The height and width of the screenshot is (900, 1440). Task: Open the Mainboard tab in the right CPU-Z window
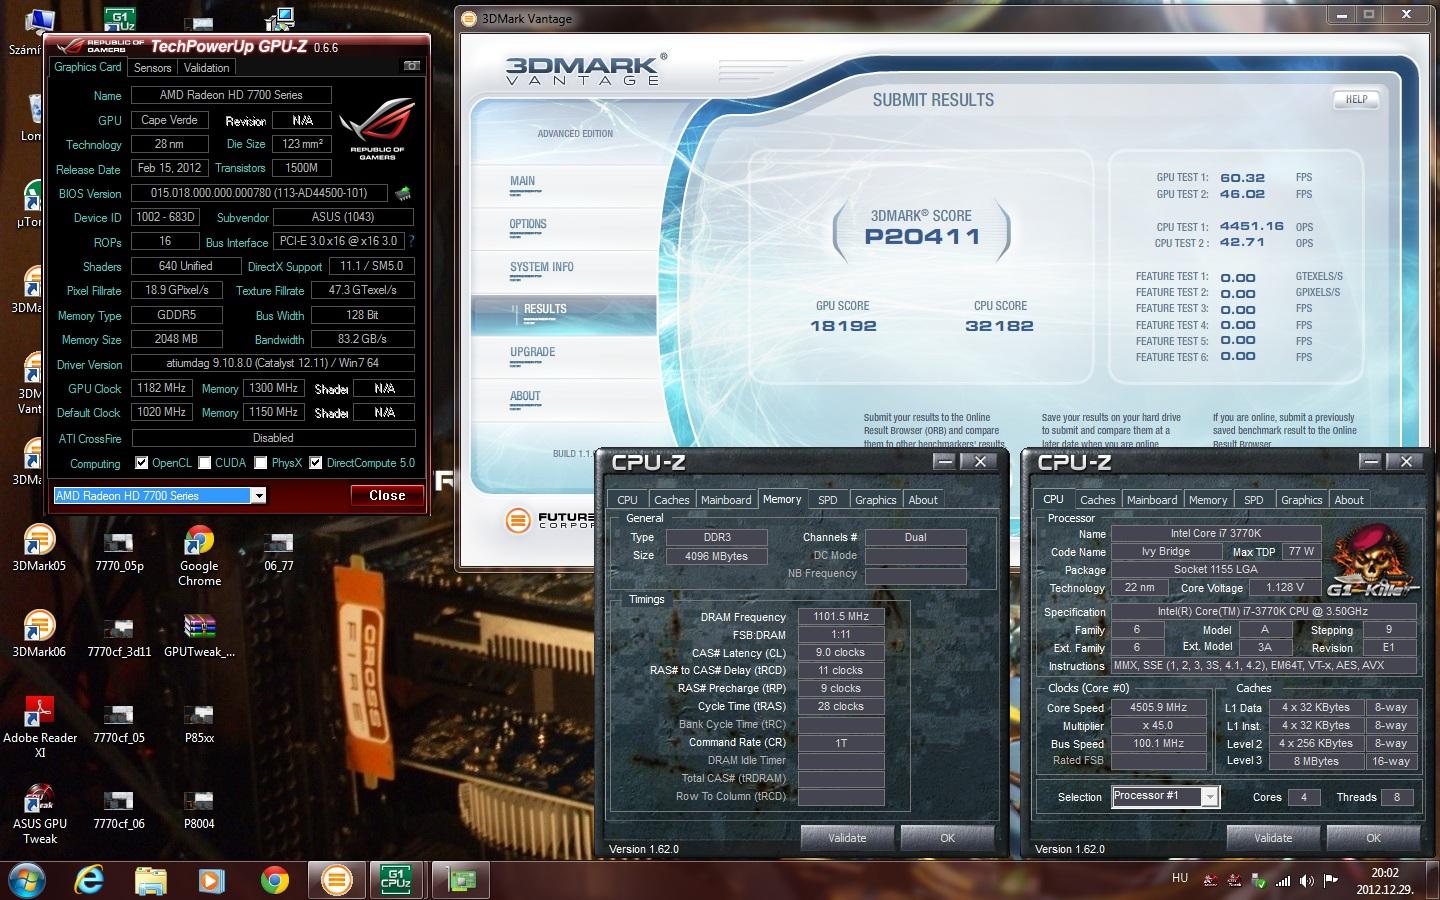click(x=1152, y=500)
